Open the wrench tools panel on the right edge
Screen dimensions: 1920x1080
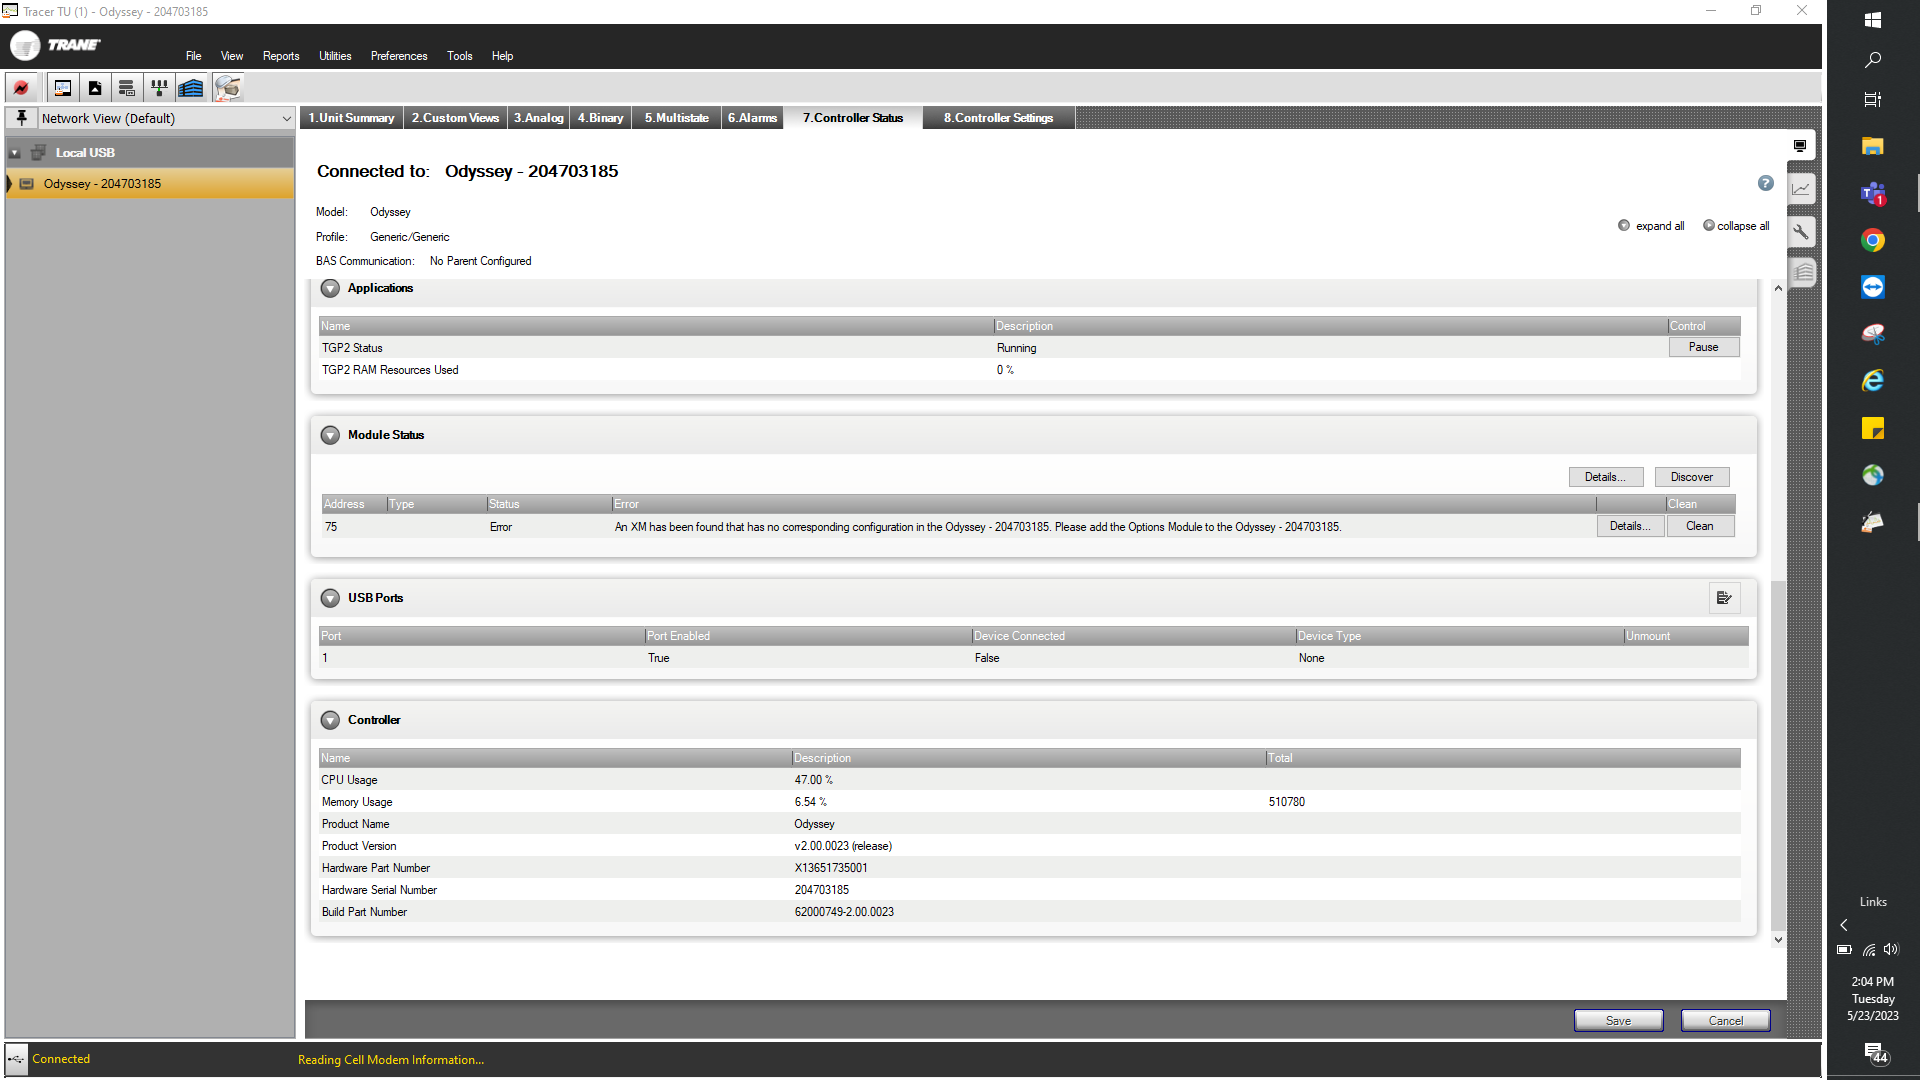[x=1800, y=232]
